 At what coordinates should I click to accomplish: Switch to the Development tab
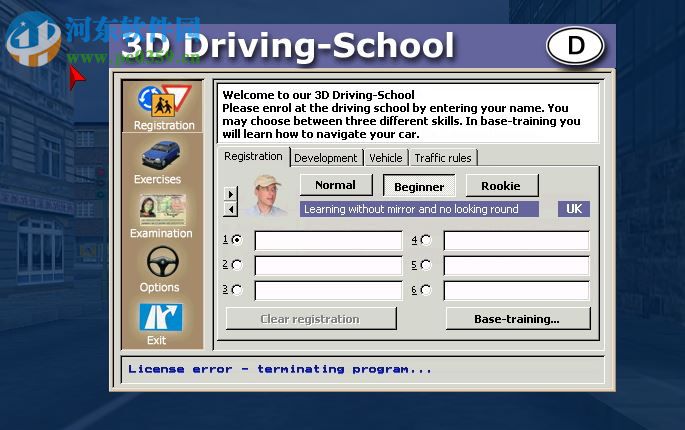(x=326, y=158)
